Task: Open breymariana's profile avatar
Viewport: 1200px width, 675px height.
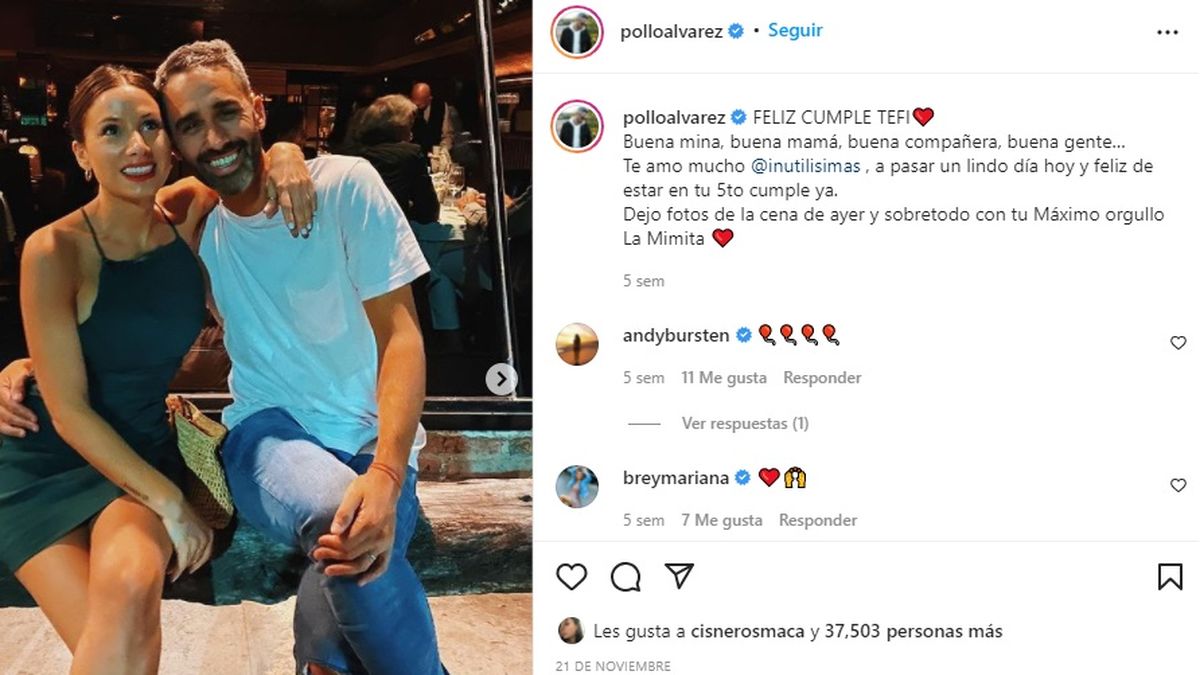Action: click(x=577, y=486)
